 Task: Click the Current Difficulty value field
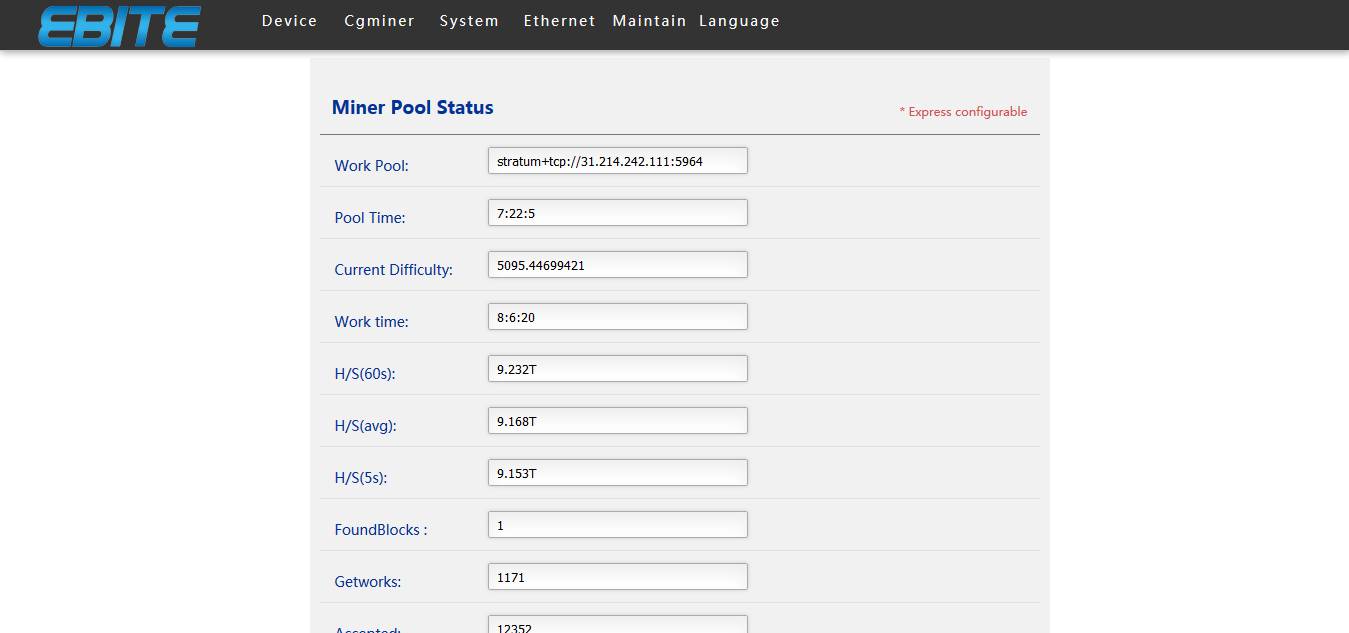(617, 265)
